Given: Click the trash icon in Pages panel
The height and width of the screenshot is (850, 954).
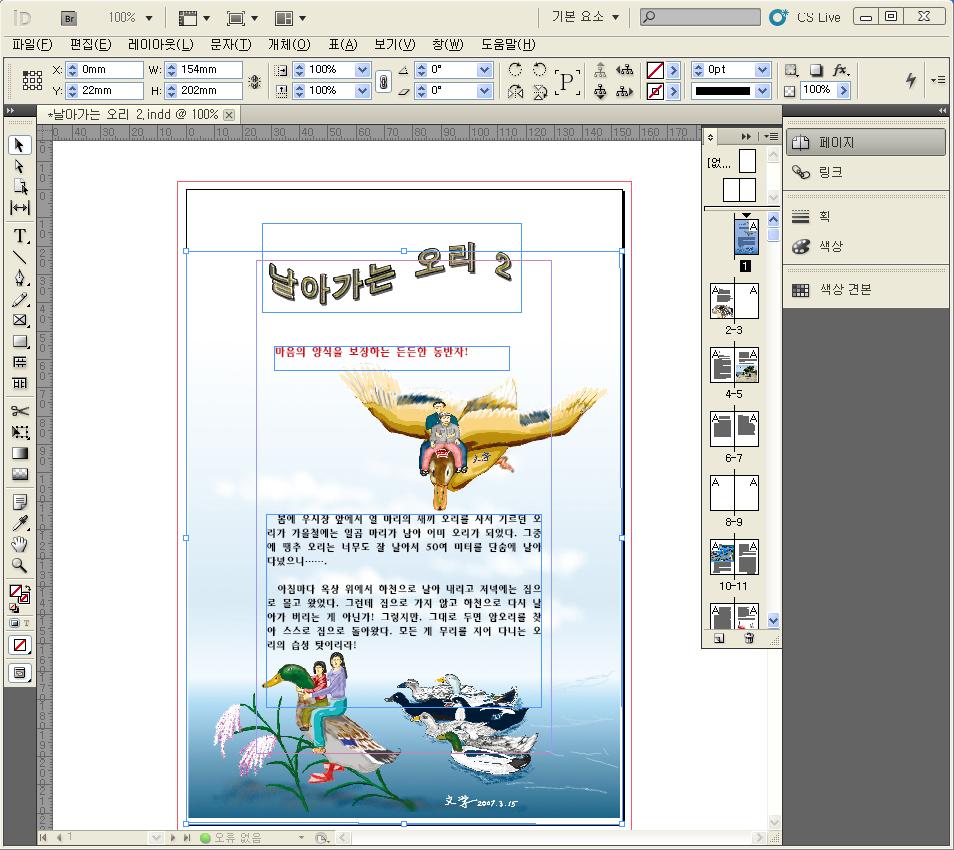Looking at the screenshot, I should pyautogui.click(x=748, y=638).
